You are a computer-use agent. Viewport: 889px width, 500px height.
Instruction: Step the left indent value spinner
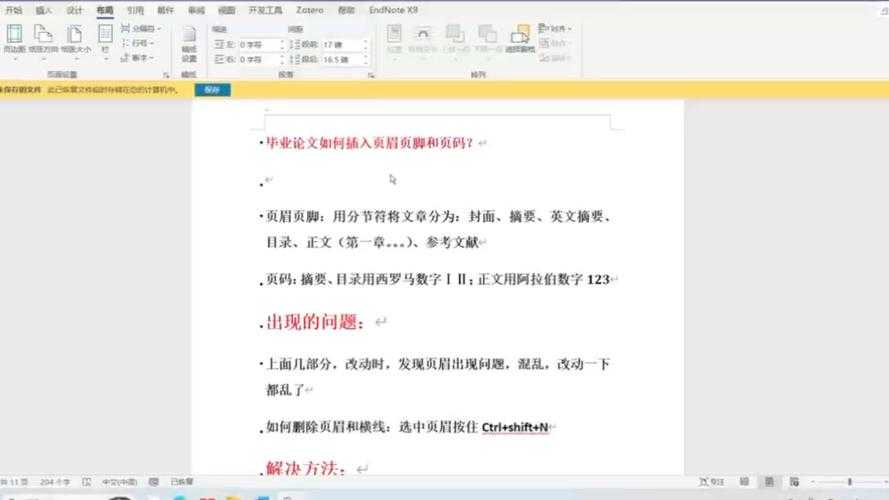(x=281, y=44)
